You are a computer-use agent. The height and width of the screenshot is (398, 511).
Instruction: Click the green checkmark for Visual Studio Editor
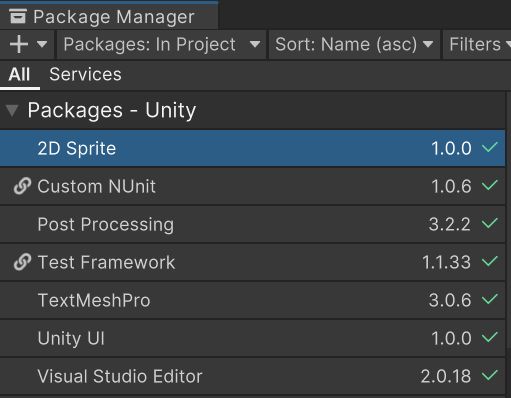490,375
